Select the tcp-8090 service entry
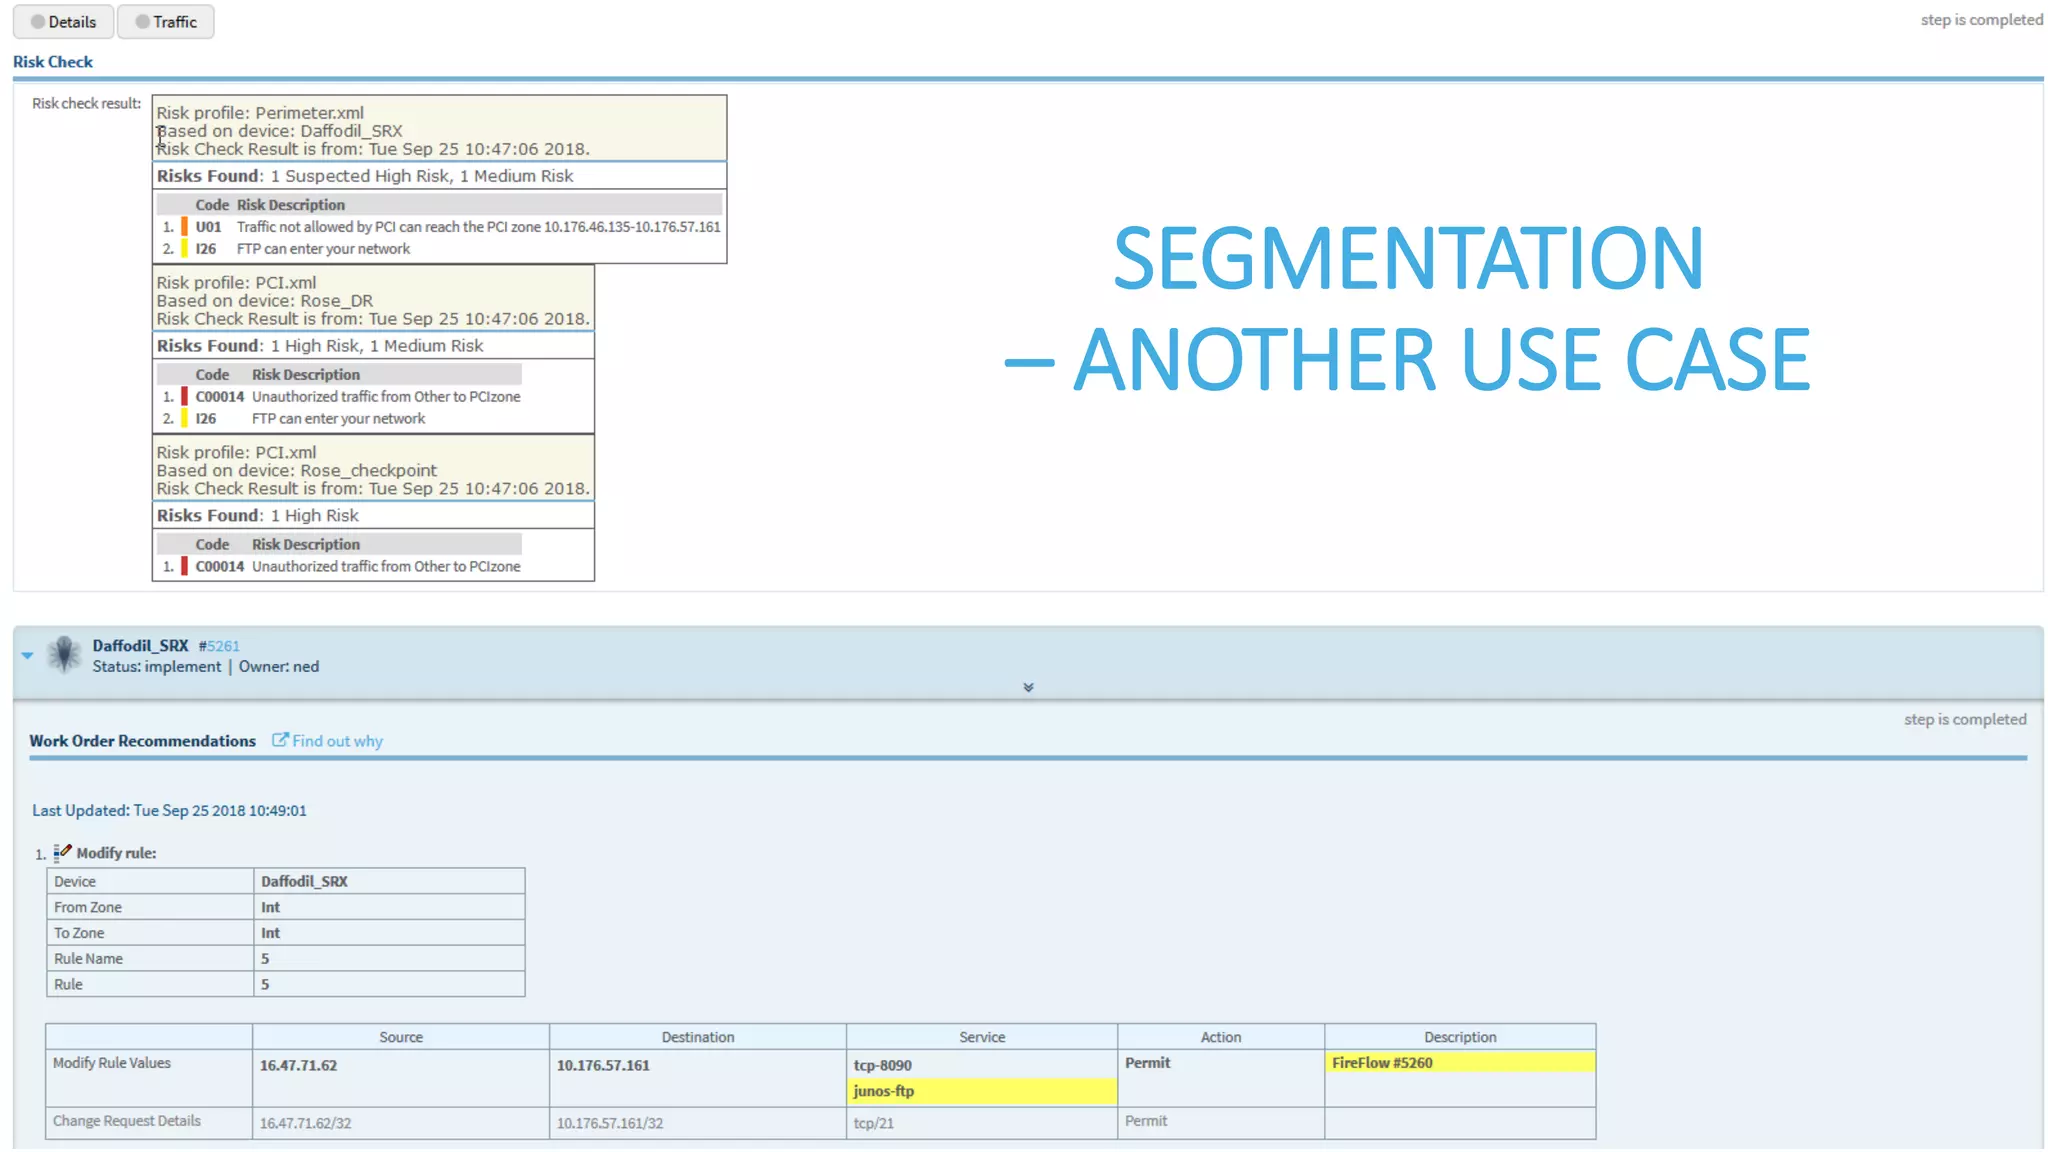 click(882, 1066)
